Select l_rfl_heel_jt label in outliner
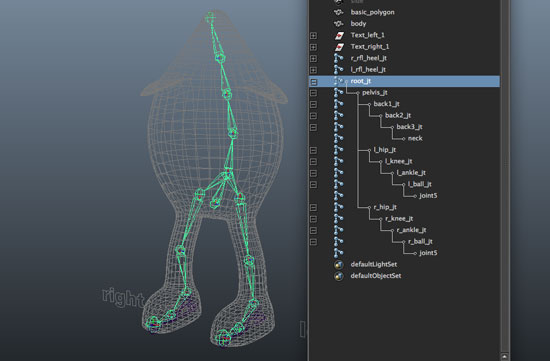Viewport: 550px width, 361px height. (x=368, y=70)
